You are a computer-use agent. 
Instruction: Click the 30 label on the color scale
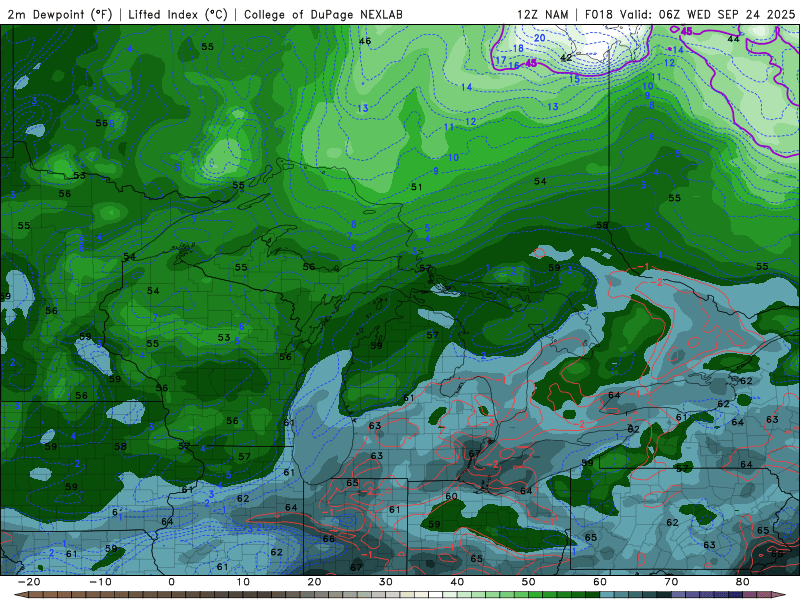coord(386,582)
